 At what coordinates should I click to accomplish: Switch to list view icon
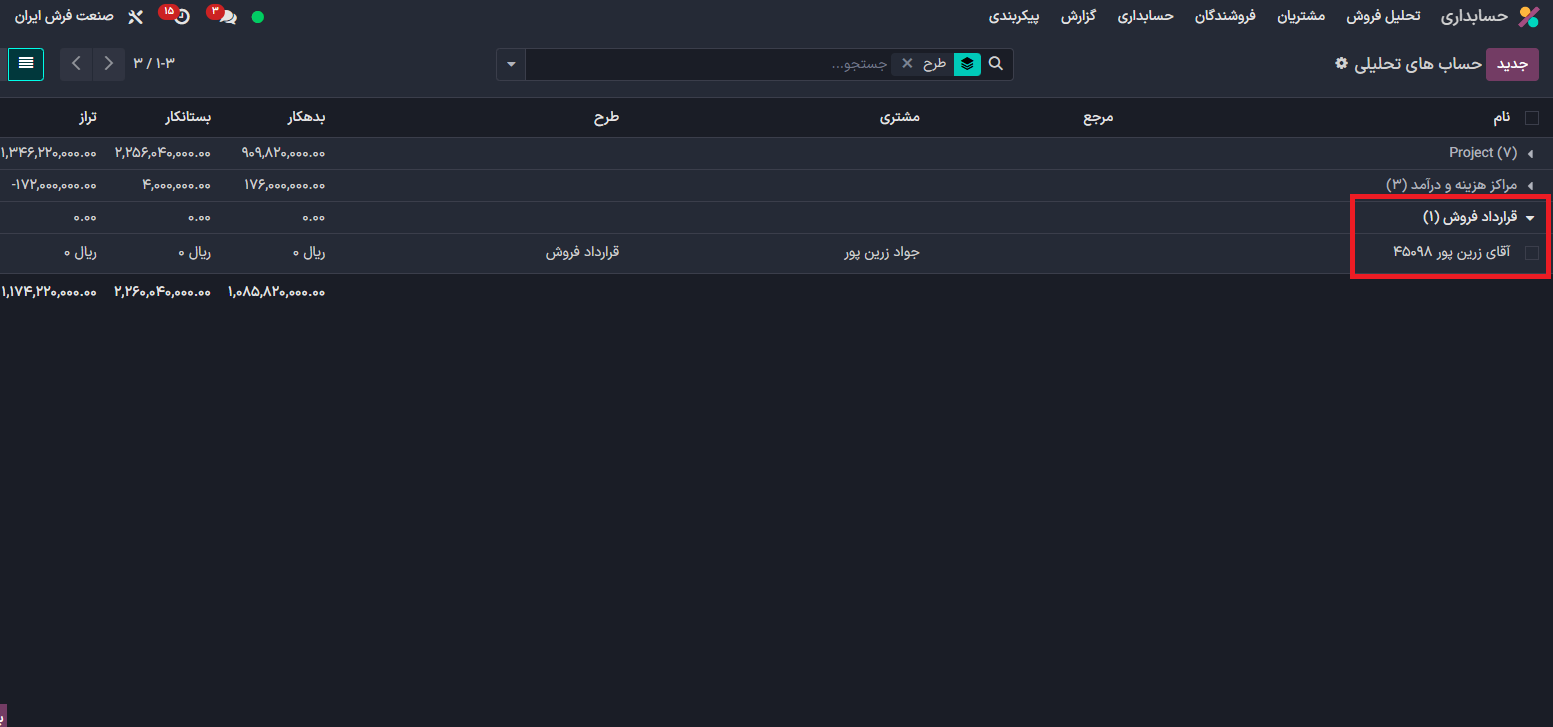pos(26,64)
